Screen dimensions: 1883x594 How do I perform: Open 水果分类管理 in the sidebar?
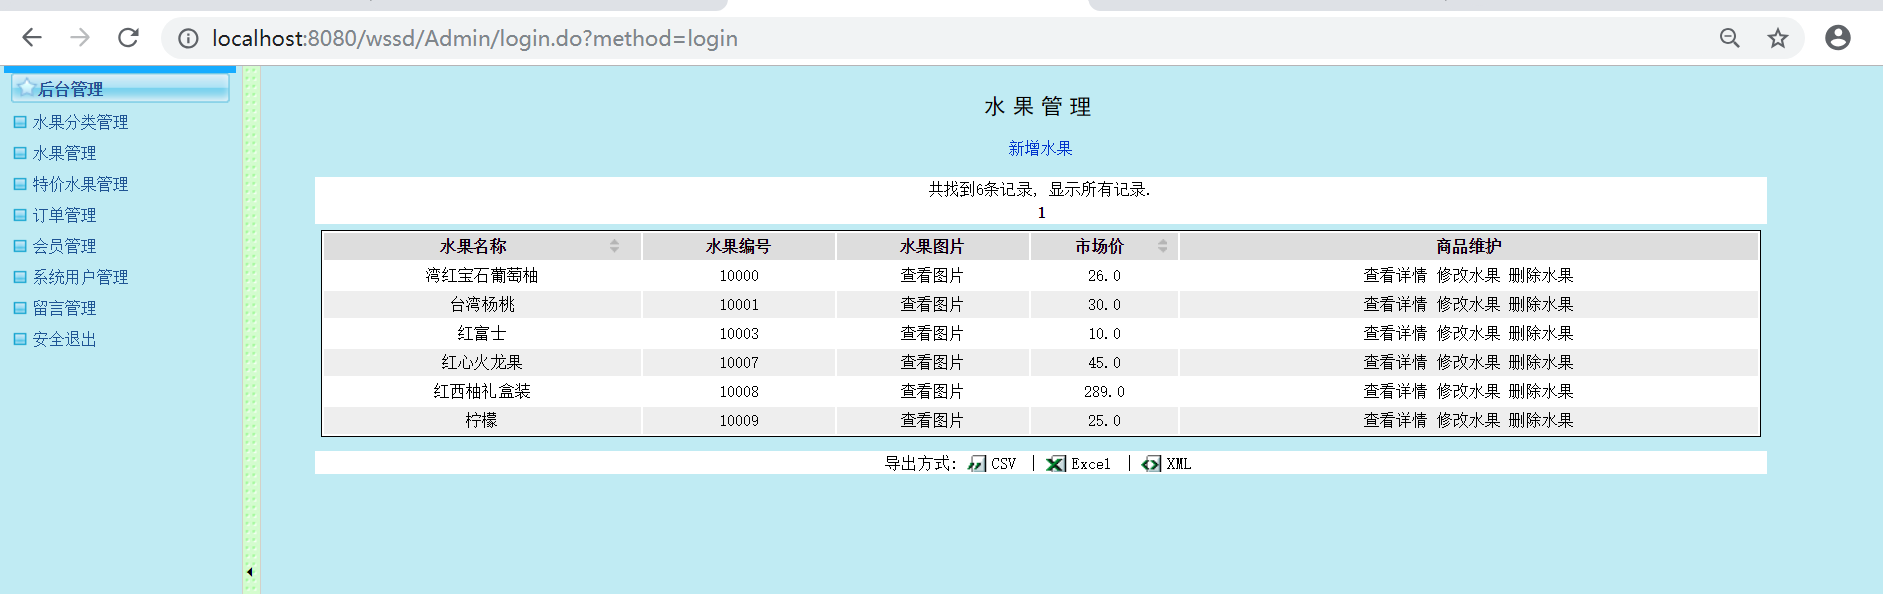pos(80,122)
